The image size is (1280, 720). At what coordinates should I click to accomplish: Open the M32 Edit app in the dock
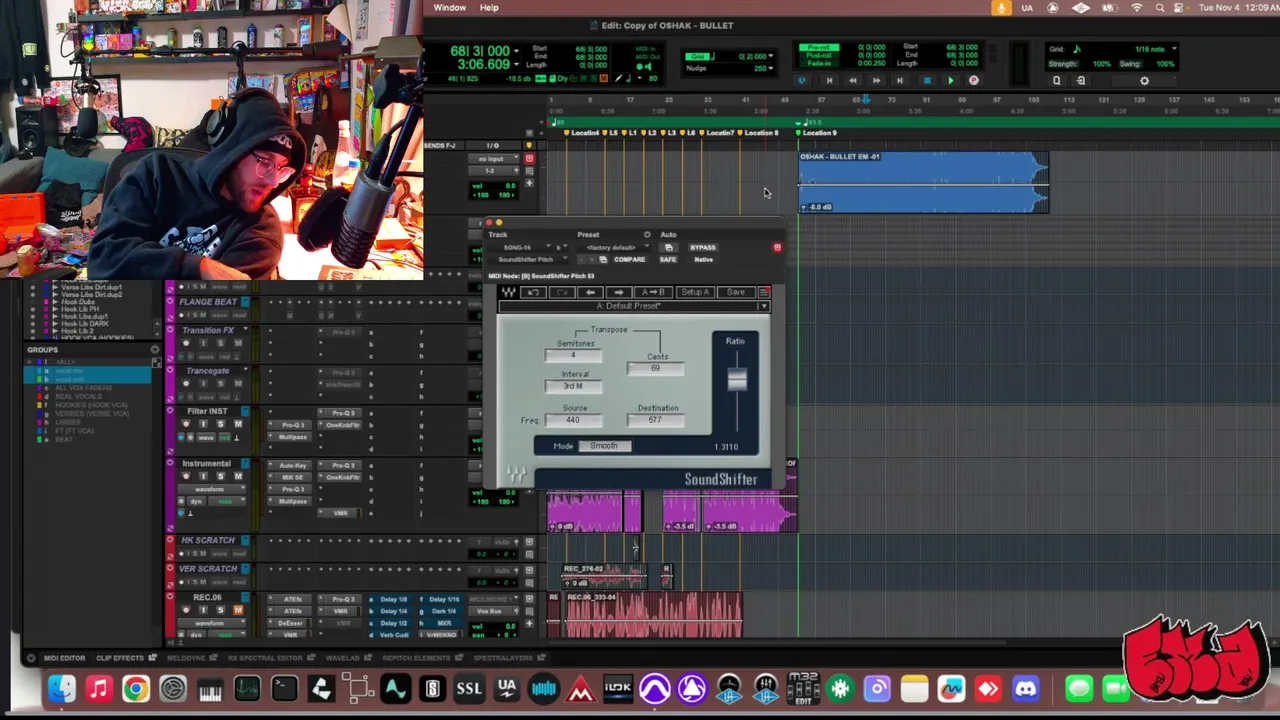point(803,688)
